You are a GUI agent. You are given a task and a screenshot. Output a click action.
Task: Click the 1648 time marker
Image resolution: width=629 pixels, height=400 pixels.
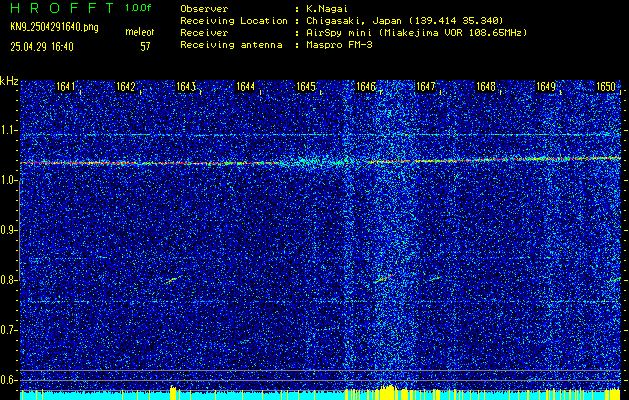coord(486,87)
